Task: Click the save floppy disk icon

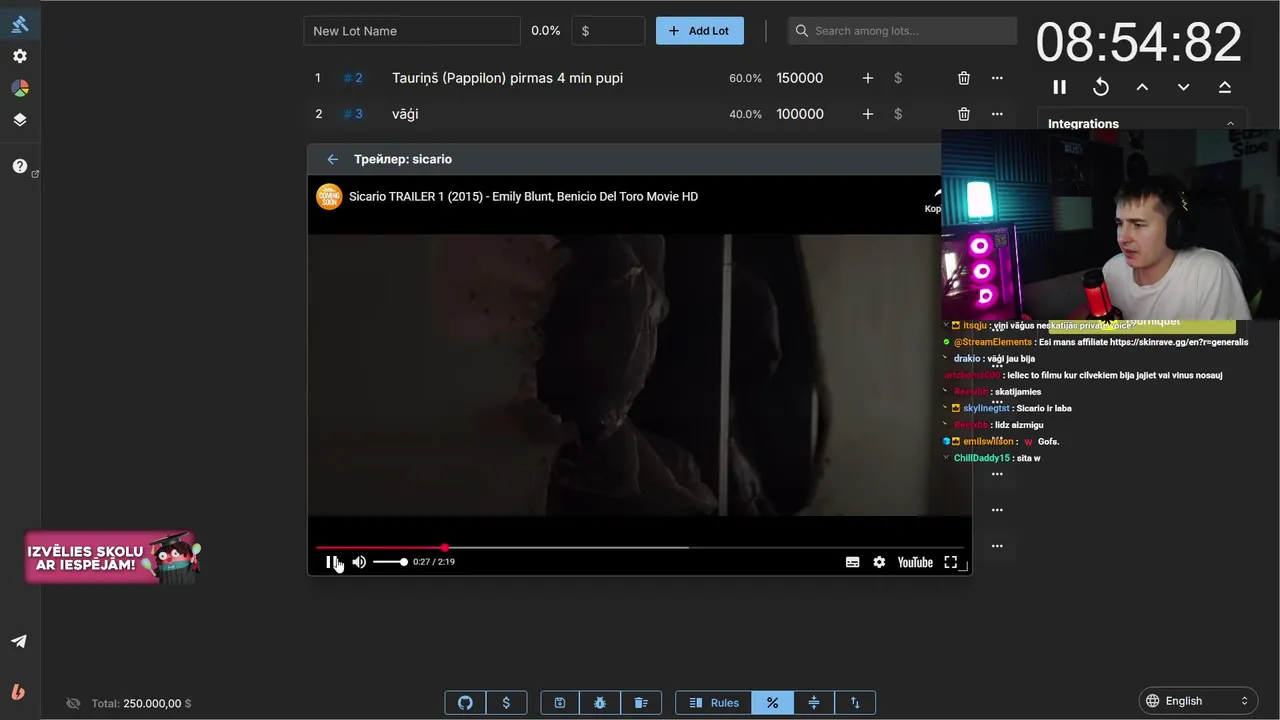Action: [x=560, y=703]
